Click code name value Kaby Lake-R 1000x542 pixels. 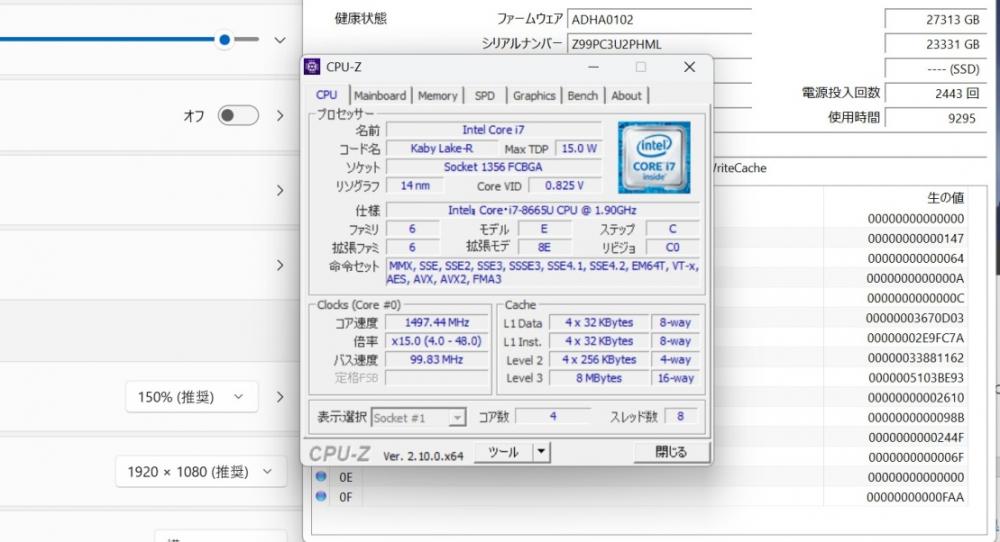tap(441, 149)
